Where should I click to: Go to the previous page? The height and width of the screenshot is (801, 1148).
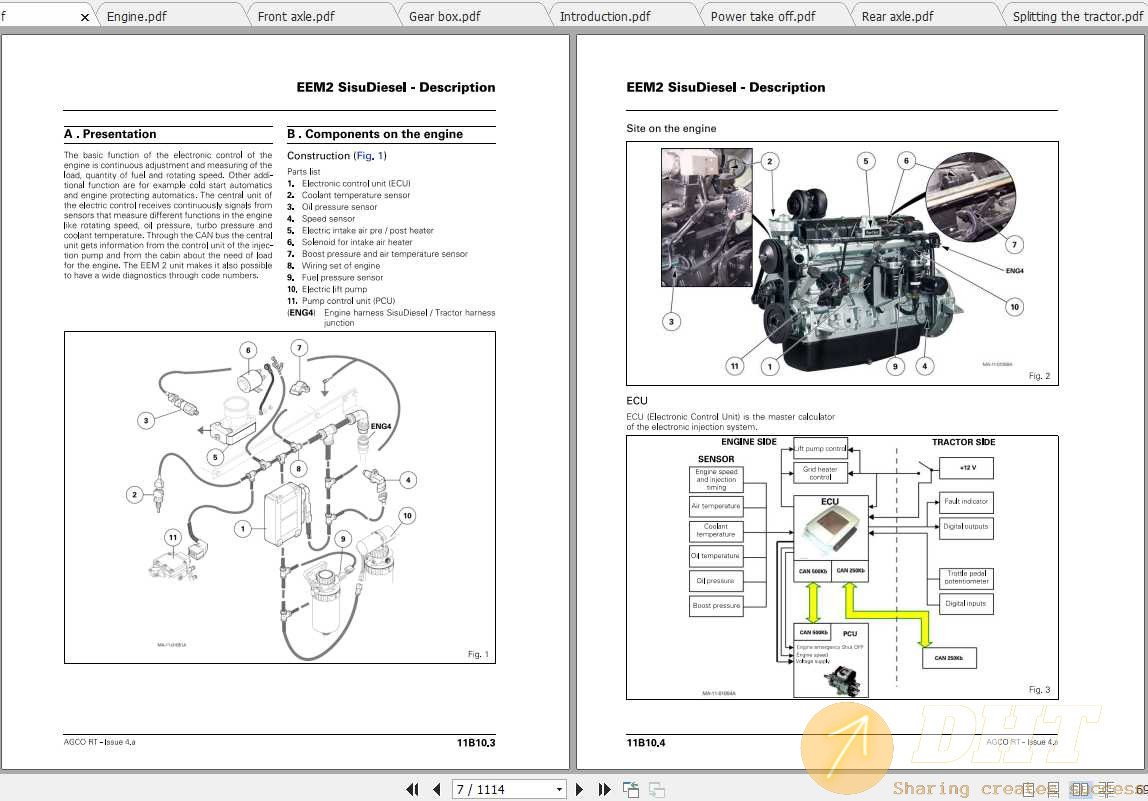tap(436, 789)
